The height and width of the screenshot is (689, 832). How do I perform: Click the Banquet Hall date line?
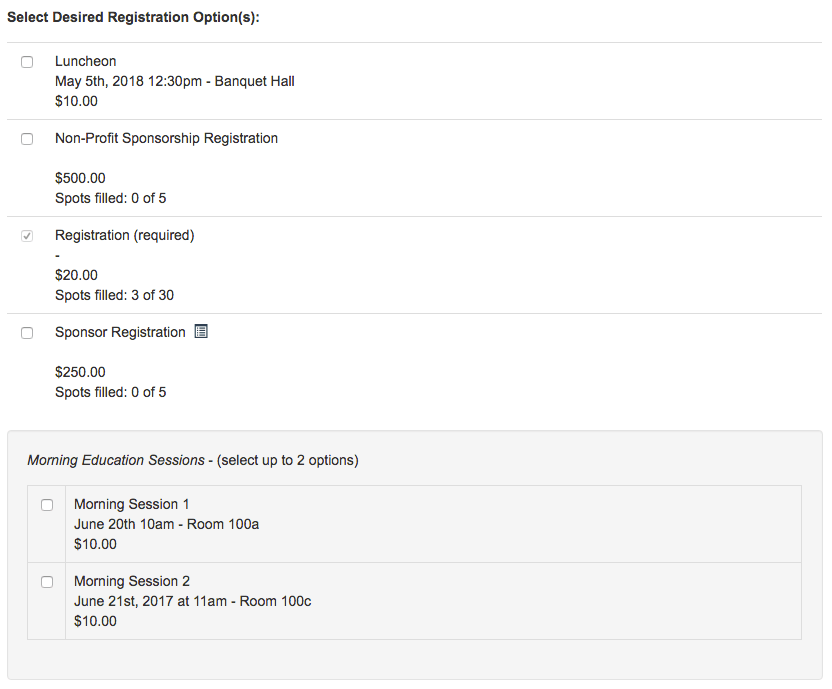174,81
